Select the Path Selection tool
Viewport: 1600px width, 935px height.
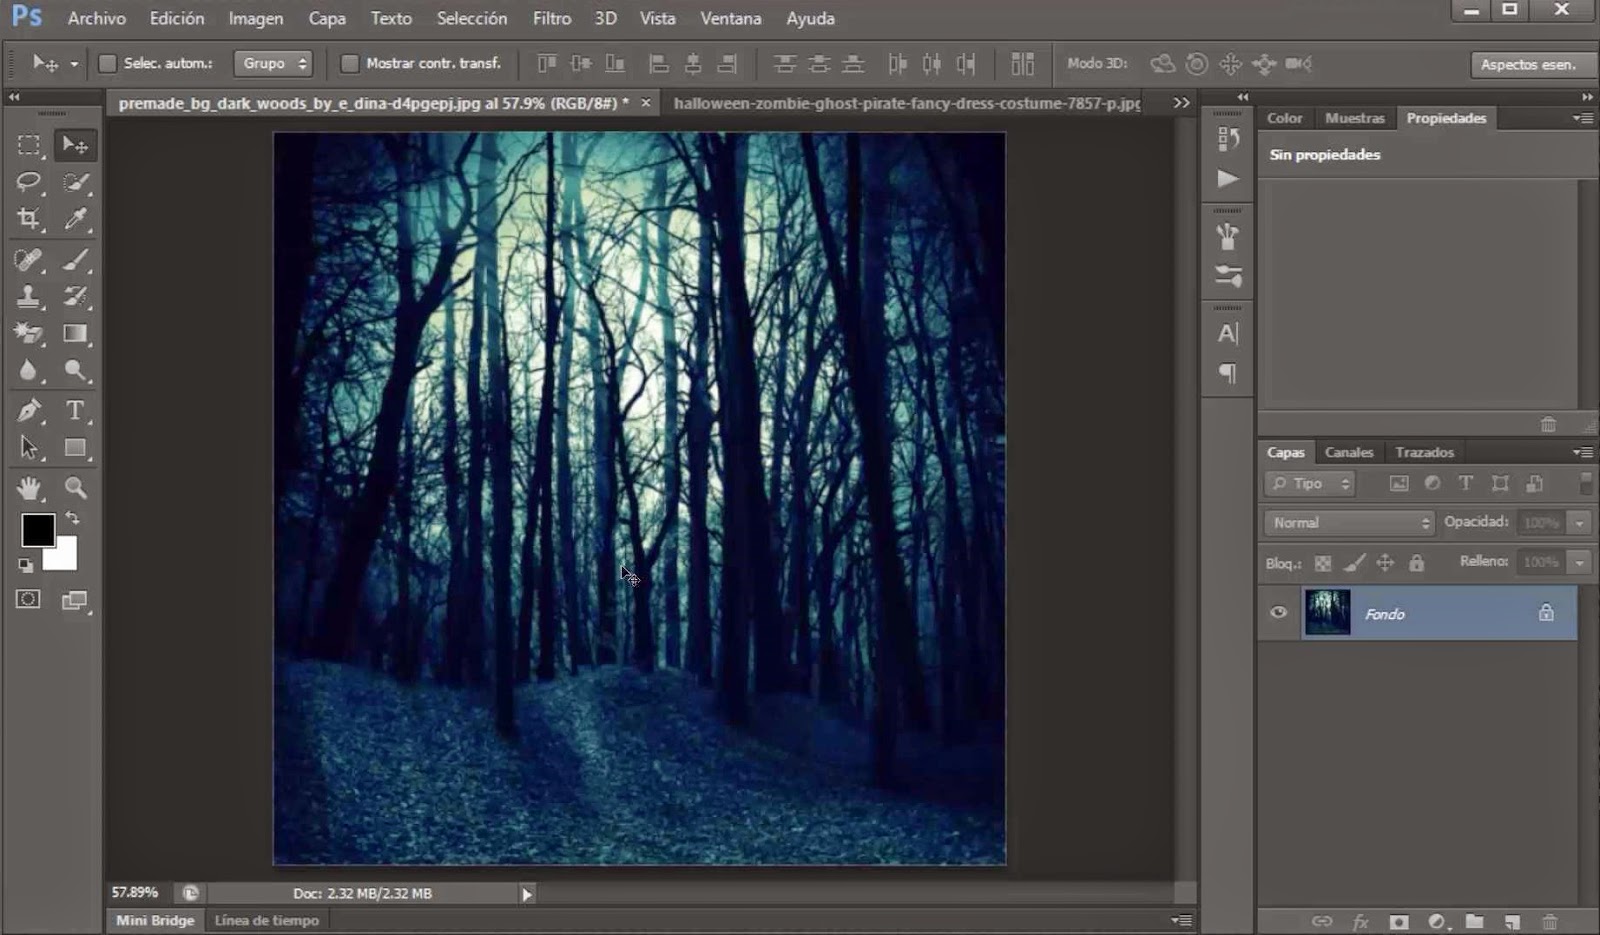click(28, 447)
